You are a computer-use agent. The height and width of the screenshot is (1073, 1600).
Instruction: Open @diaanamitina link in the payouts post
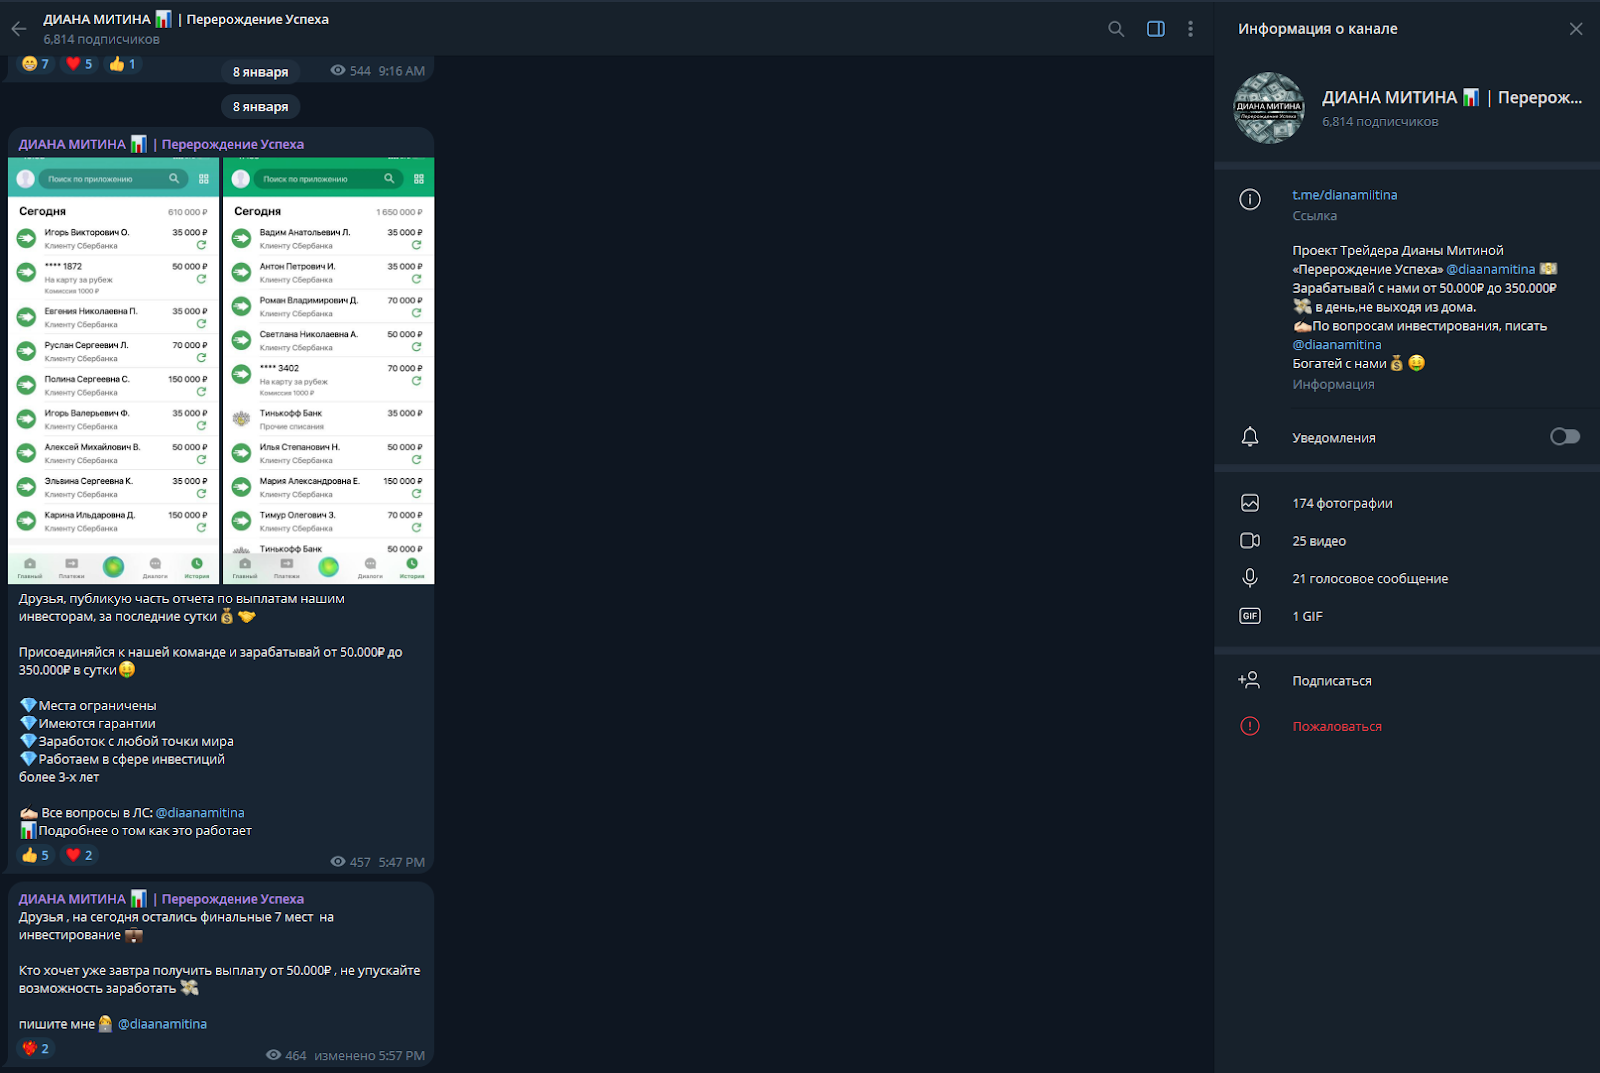point(199,813)
